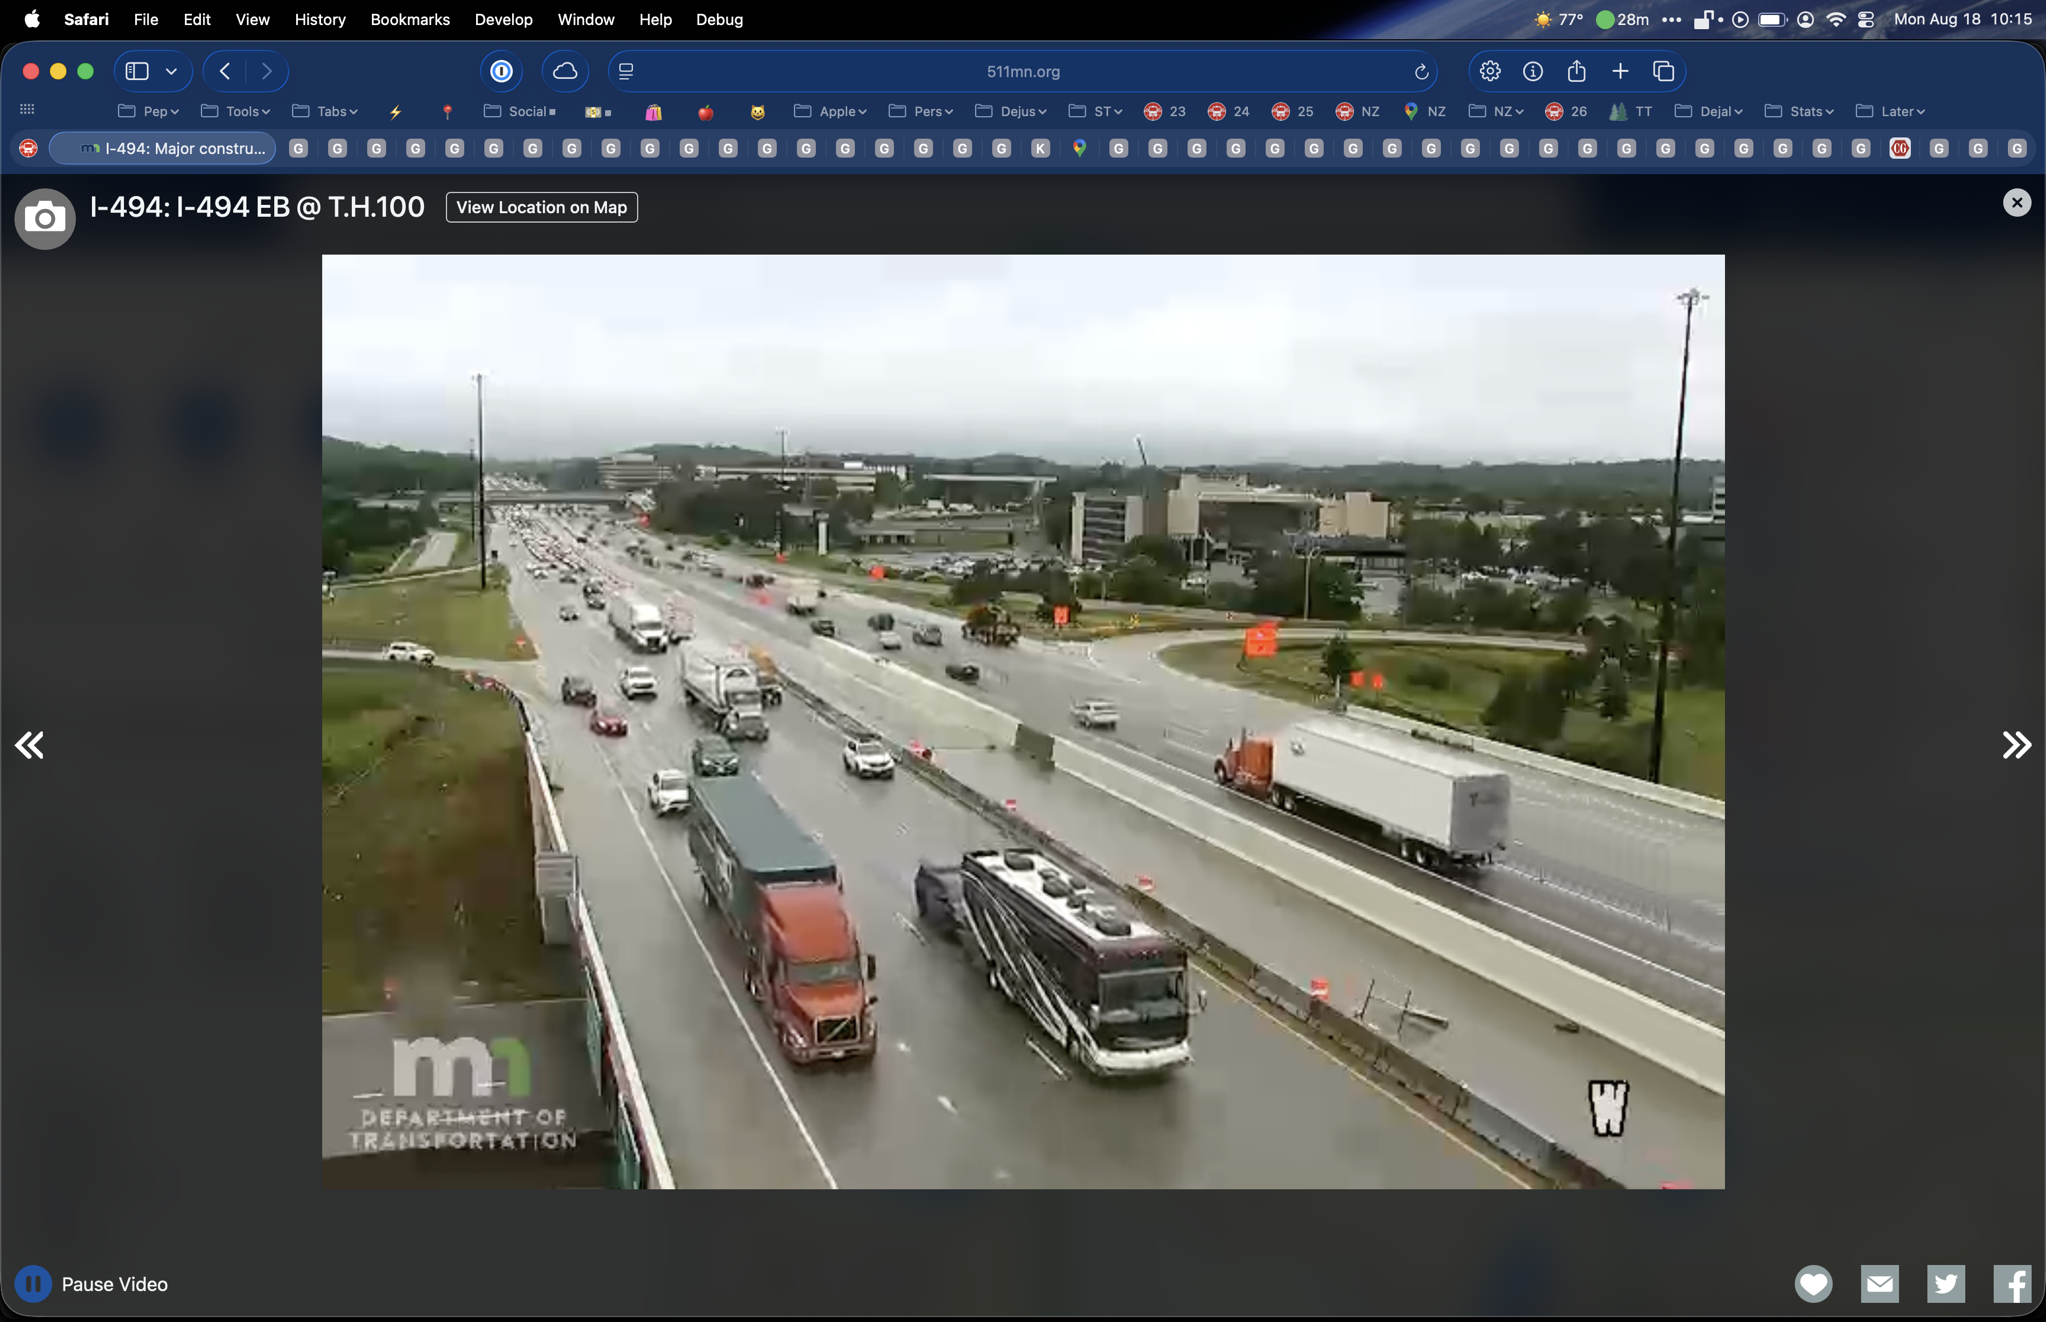The height and width of the screenshot is (1322, 2046).
Task: Share camera on Twitter
Action: [1945, 1284]
